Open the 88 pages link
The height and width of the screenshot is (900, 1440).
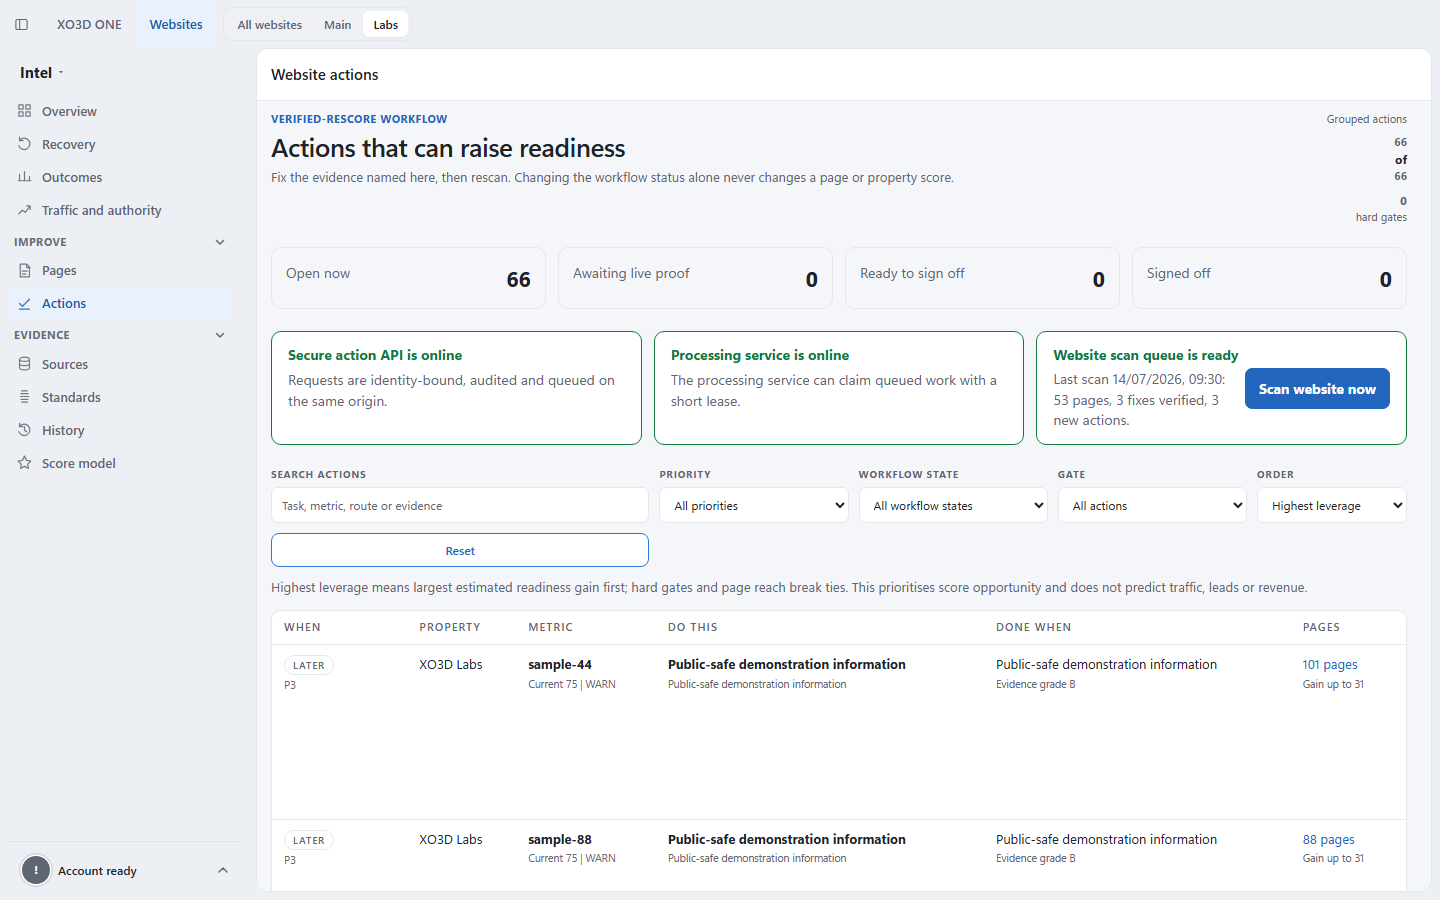[1329, 839]
